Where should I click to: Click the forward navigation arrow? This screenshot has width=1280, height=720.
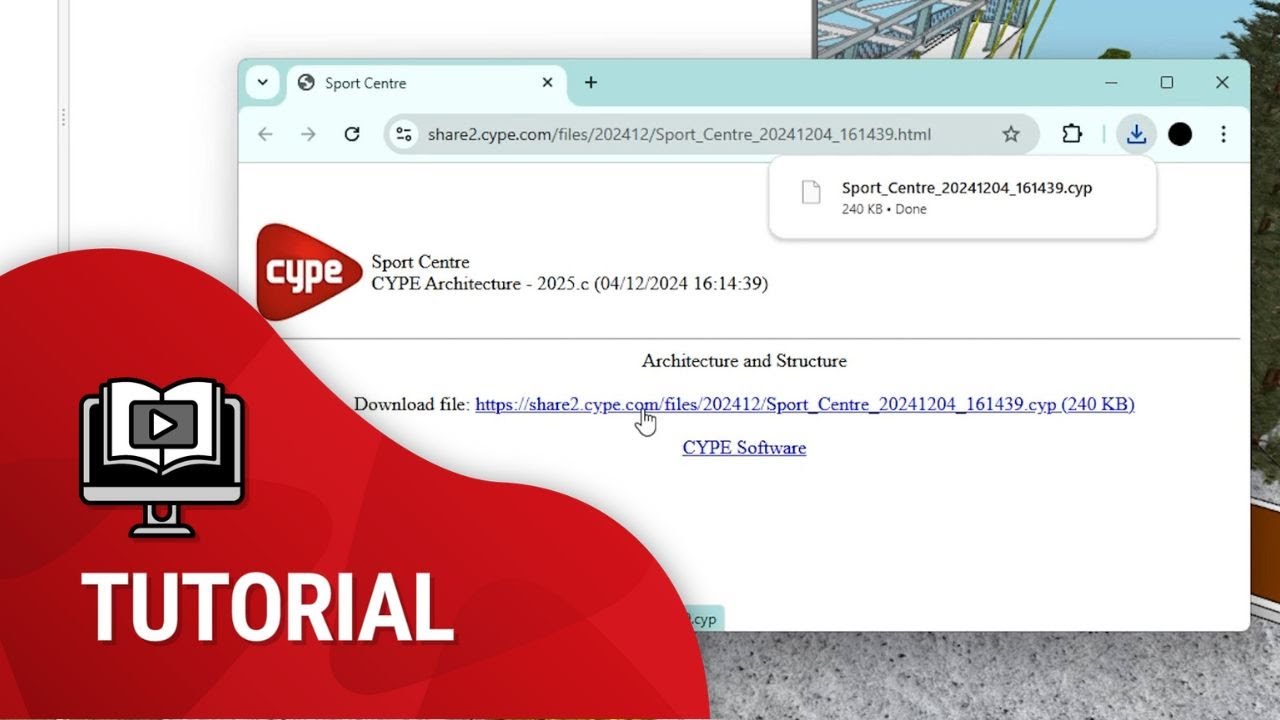308,133
